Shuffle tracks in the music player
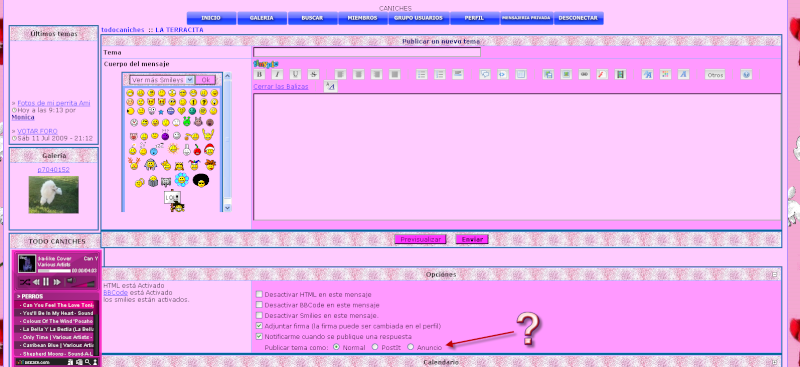The image size is (800, 367). 24,282
